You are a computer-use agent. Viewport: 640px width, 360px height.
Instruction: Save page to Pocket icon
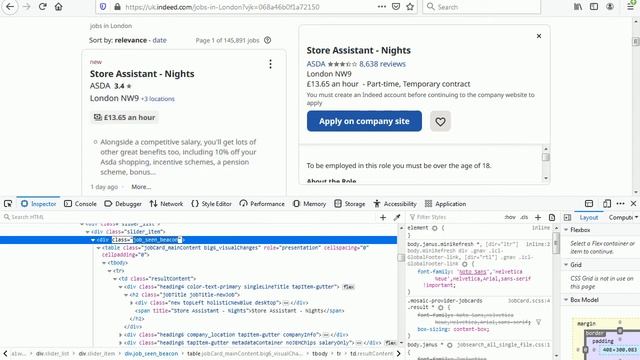point(396,7)
